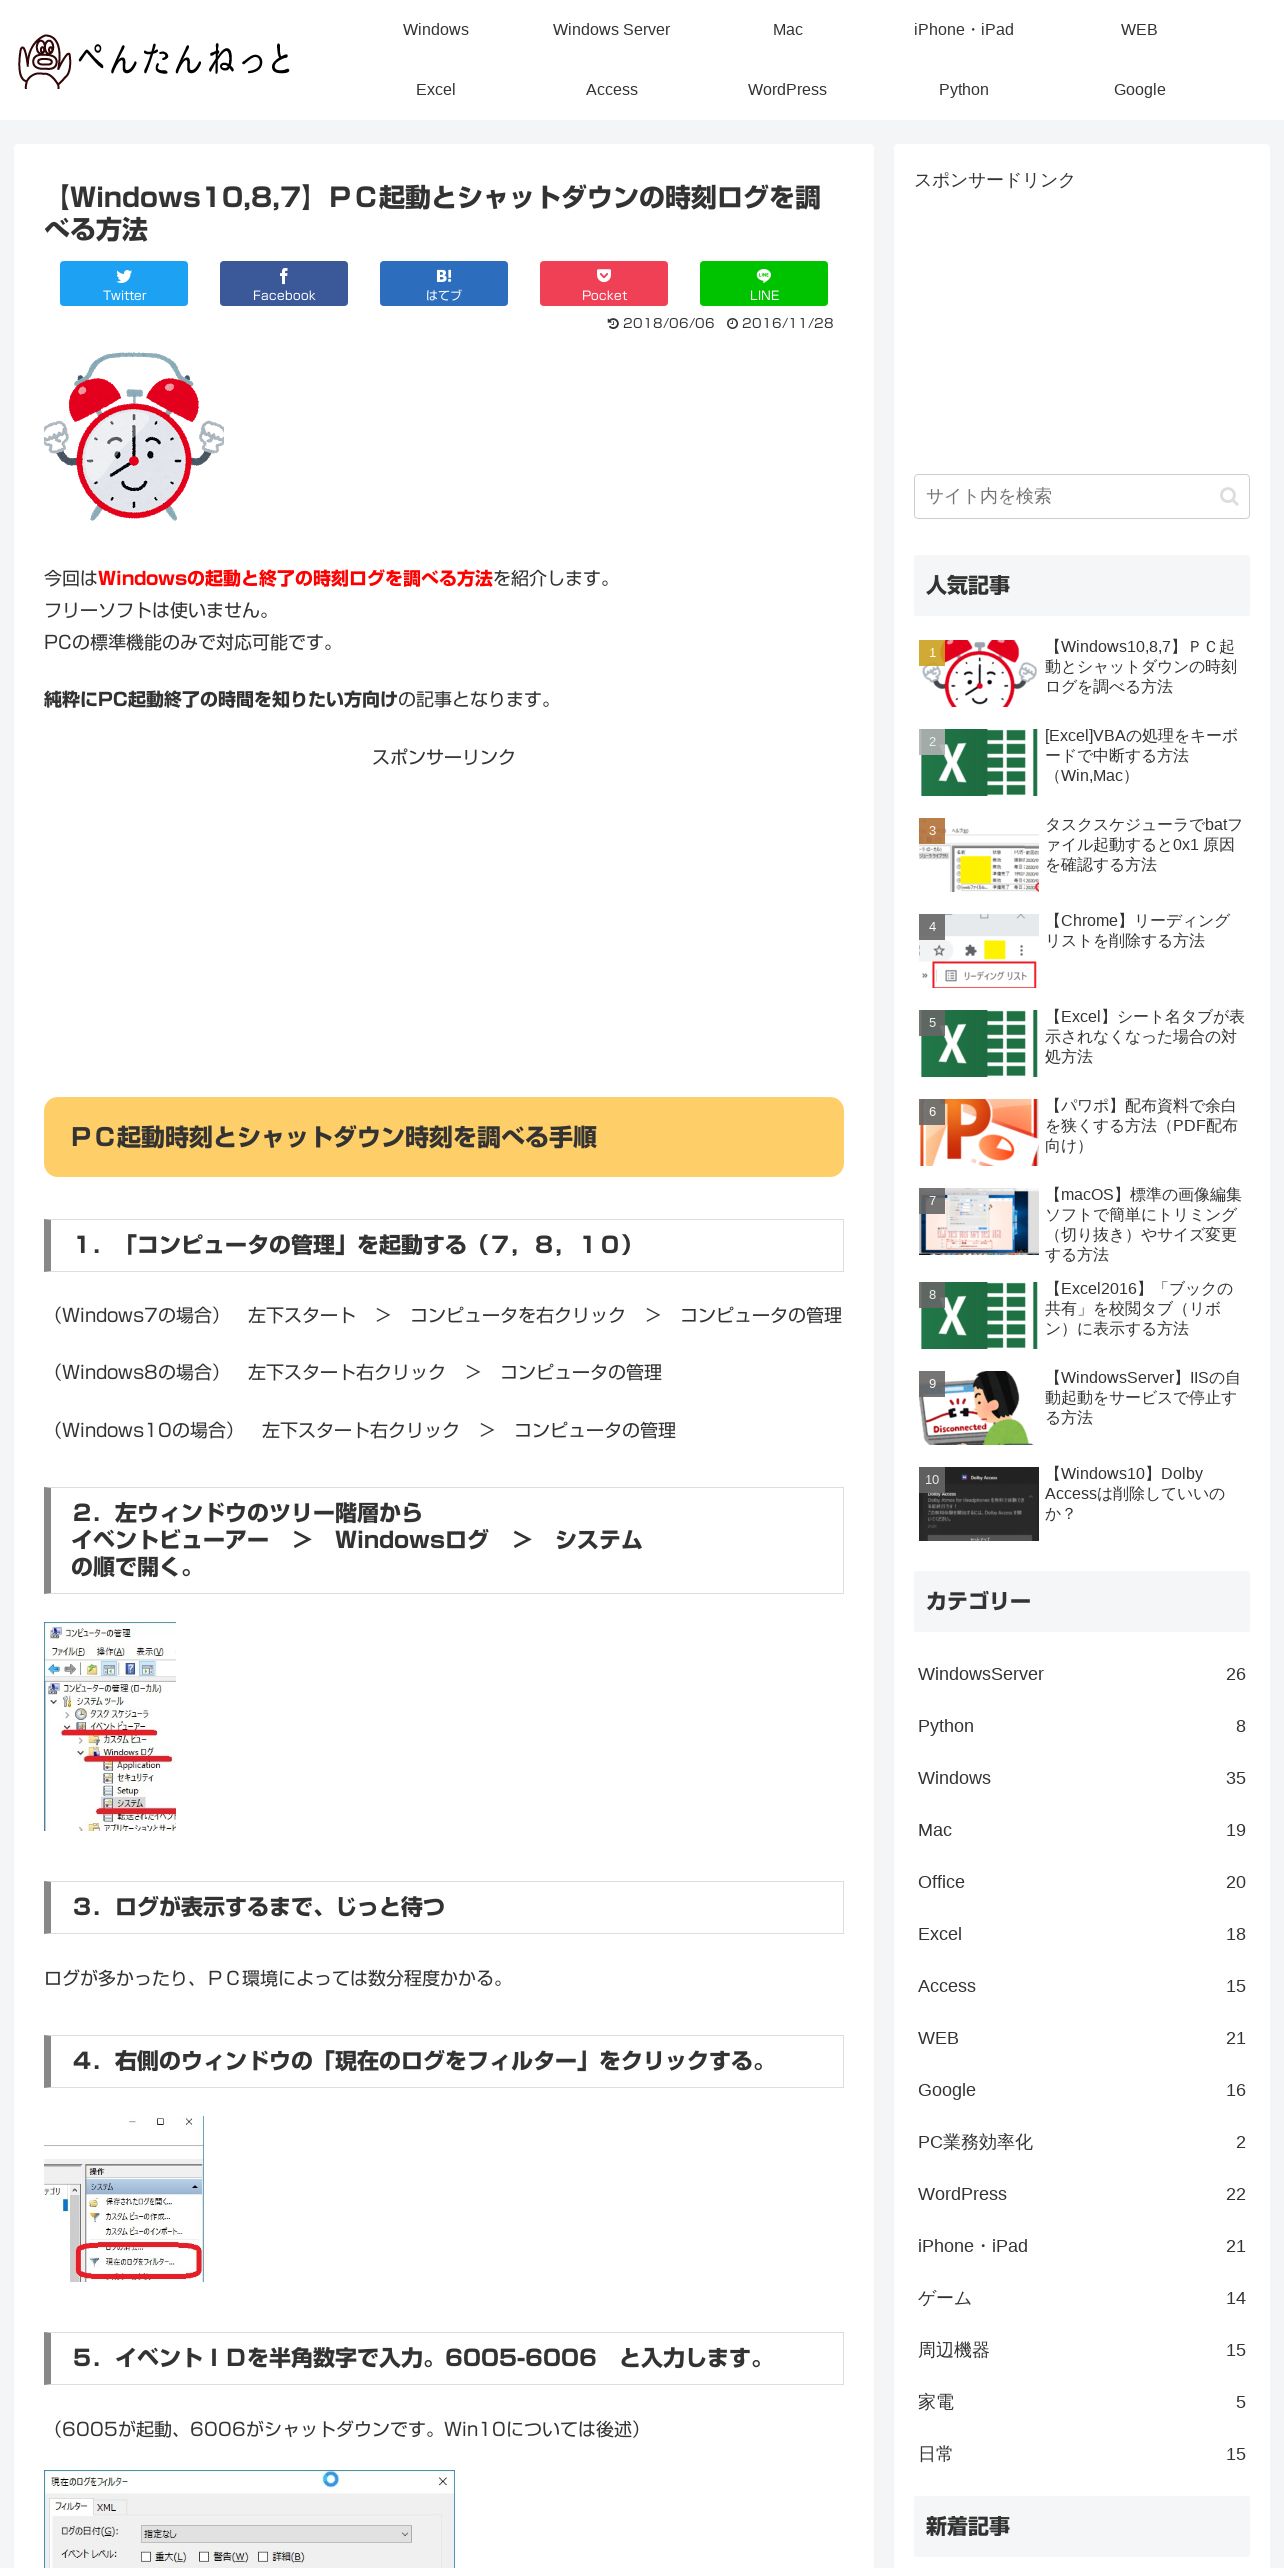
Task: Open Windows menu item
Action: pyautogui.click(x=436, y=30)
